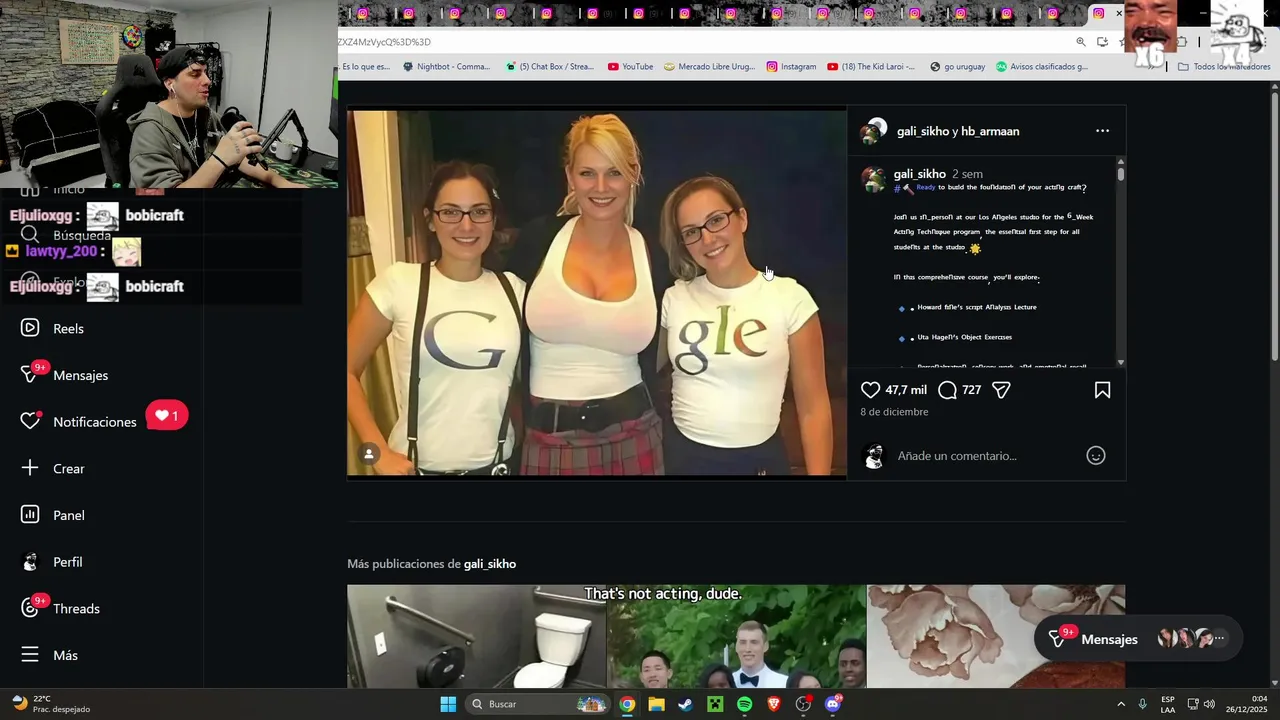The width and height of the screenshot is (1280, 720).
Task: Open the Chat Box / Stream bookmark
Action: [x=549, y=67]
